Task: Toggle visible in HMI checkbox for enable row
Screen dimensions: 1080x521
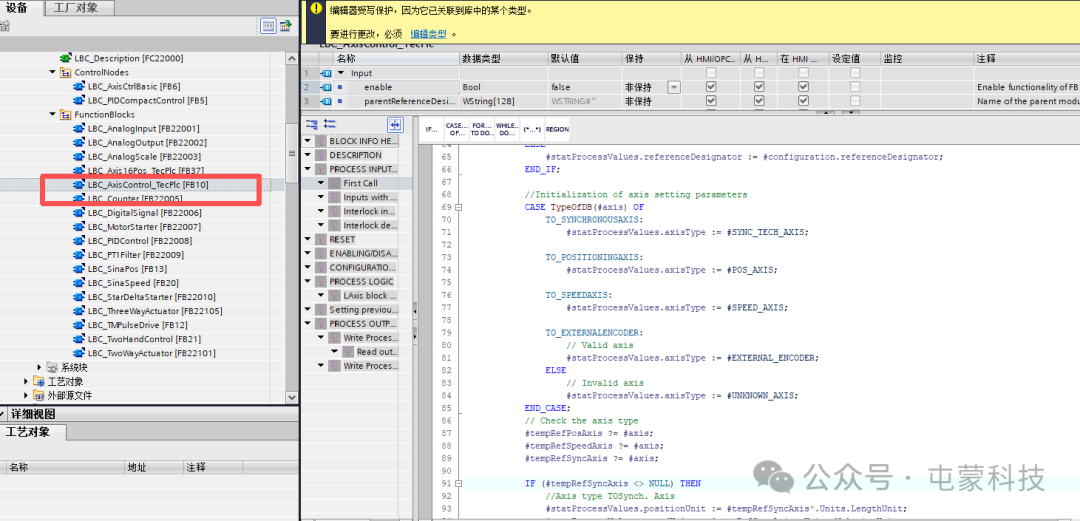Action: (x=803, y=87)
